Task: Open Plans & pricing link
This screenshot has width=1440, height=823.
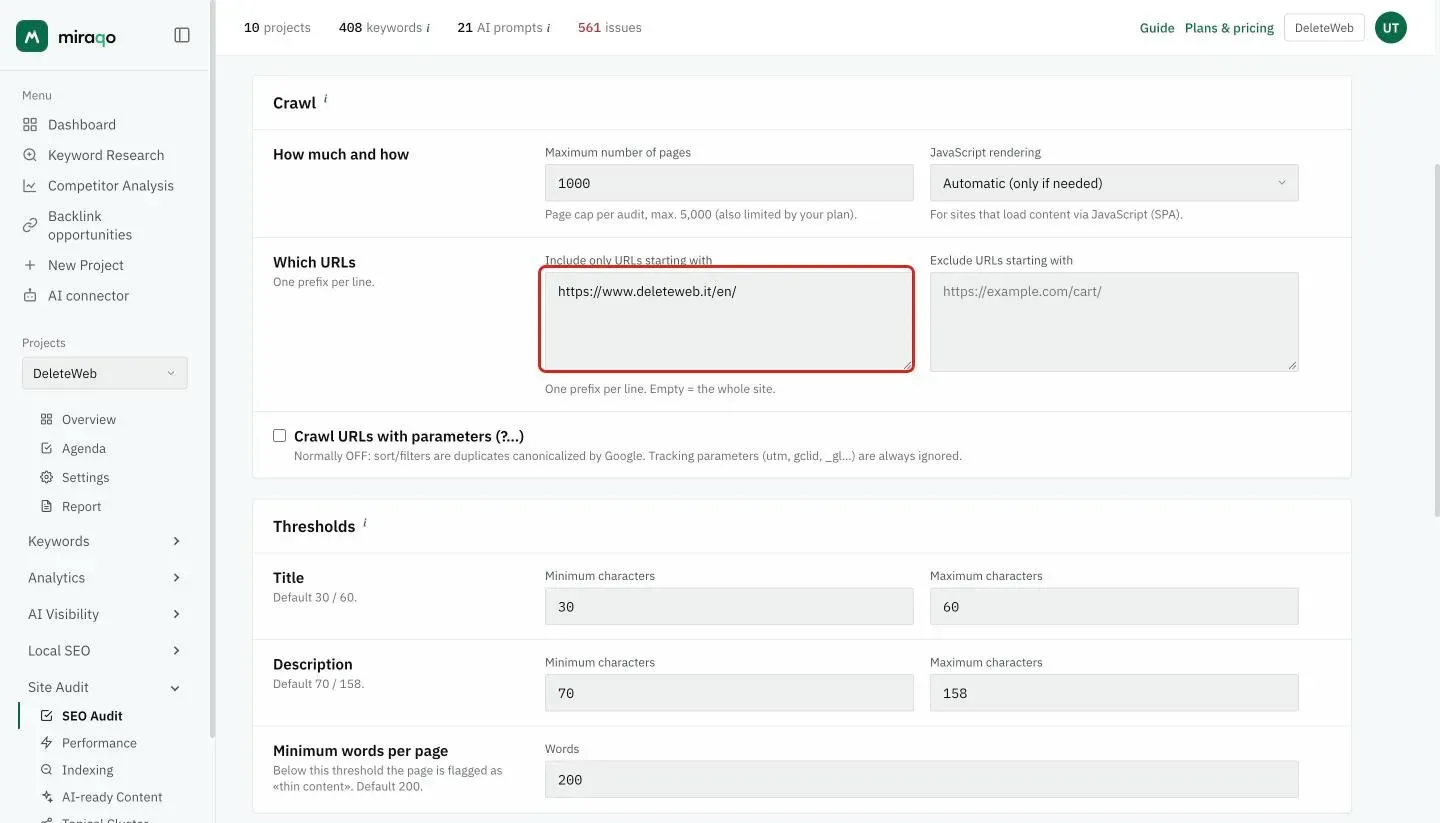Action: [1229, 28]
